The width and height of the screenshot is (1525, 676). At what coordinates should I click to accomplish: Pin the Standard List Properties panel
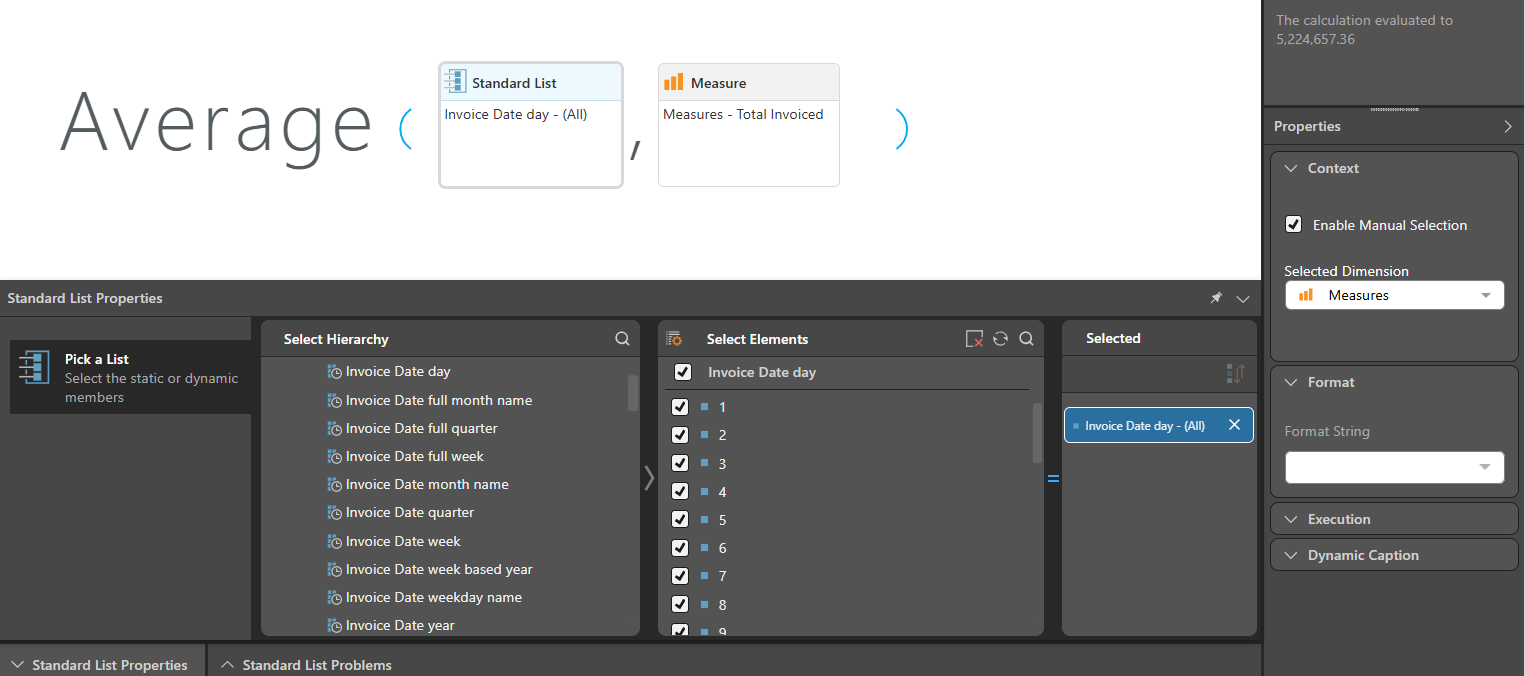coord(1216,298)
